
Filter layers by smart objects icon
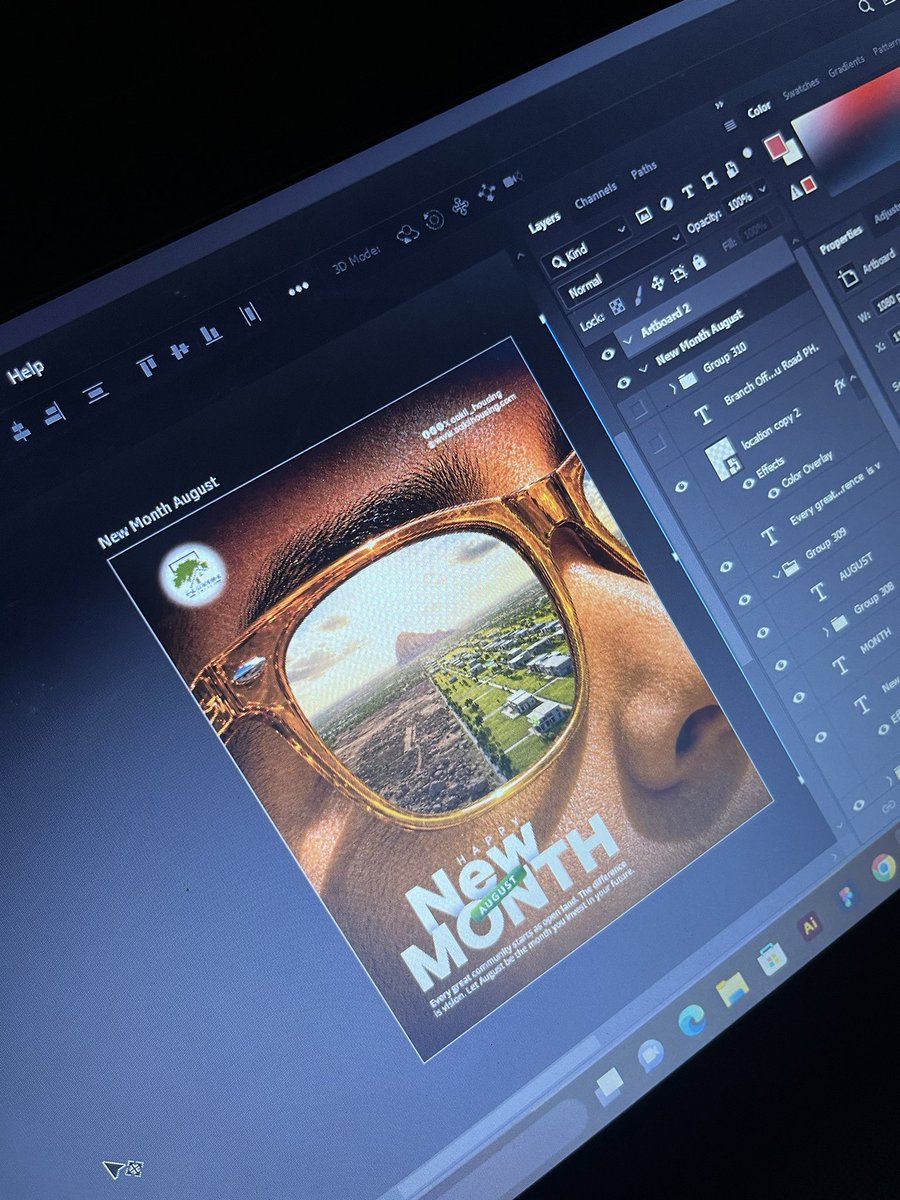[731, 169]
